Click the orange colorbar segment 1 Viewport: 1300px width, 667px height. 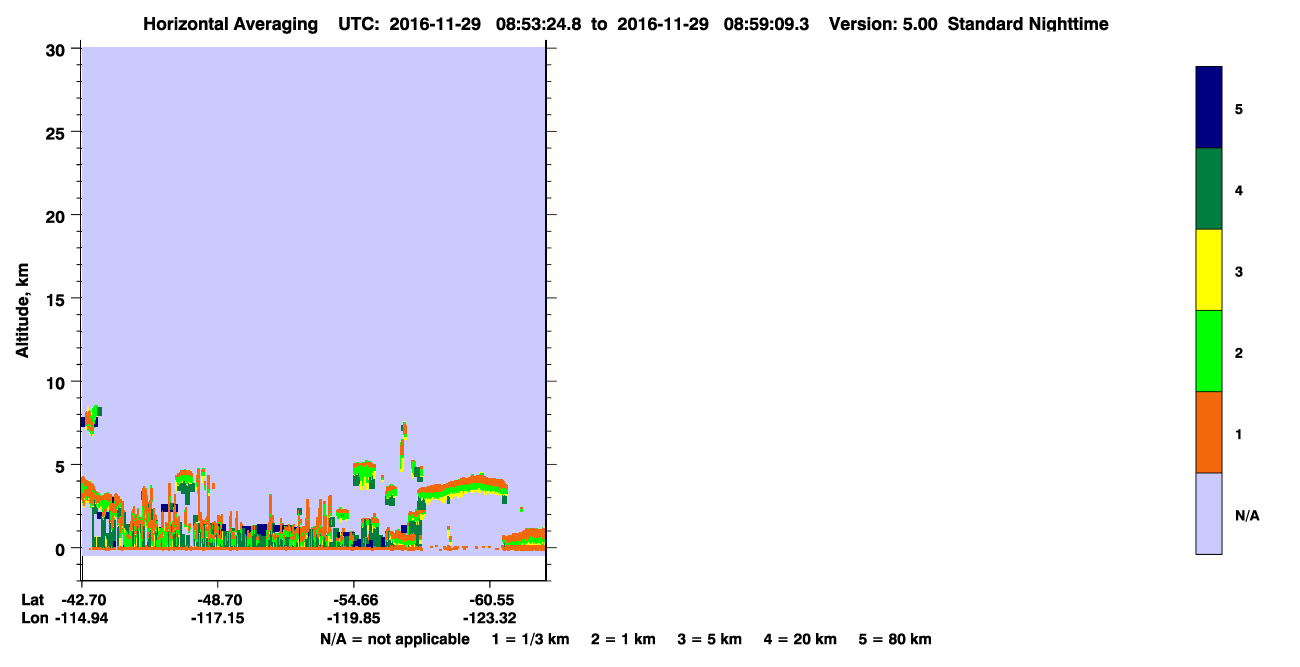pos(1209,432)
